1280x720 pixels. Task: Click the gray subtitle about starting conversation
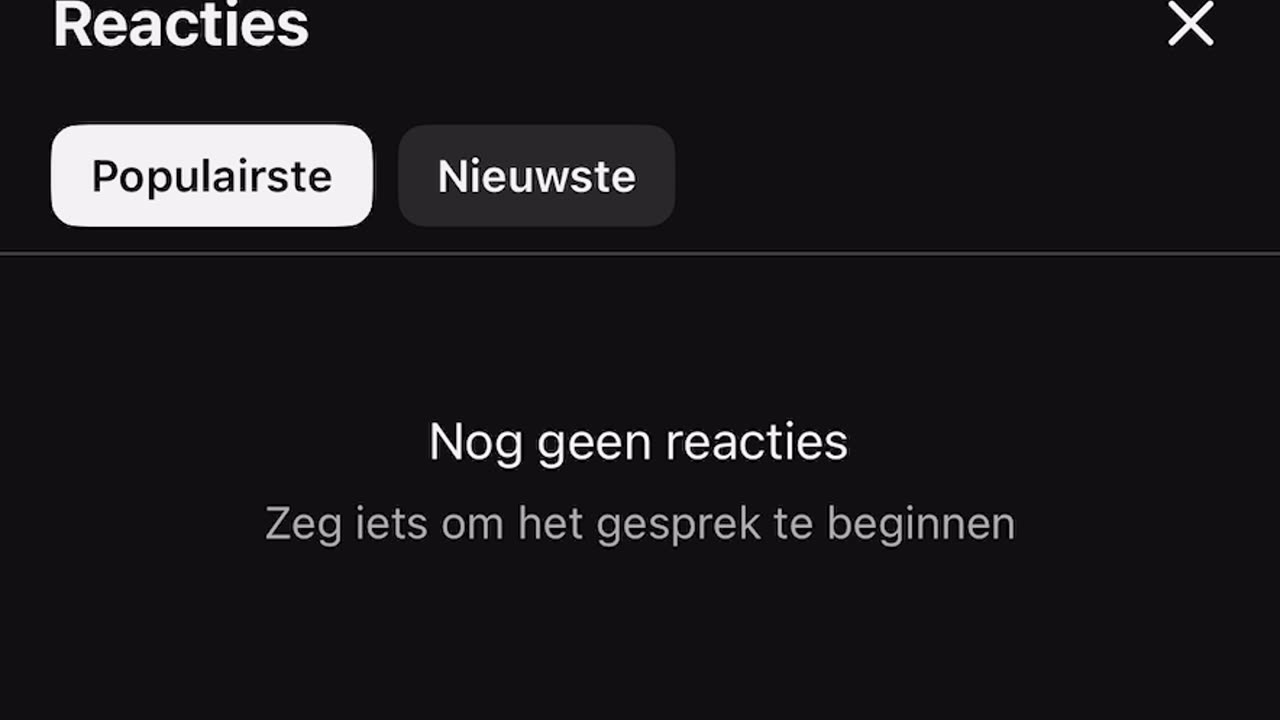tap(640, 524)
